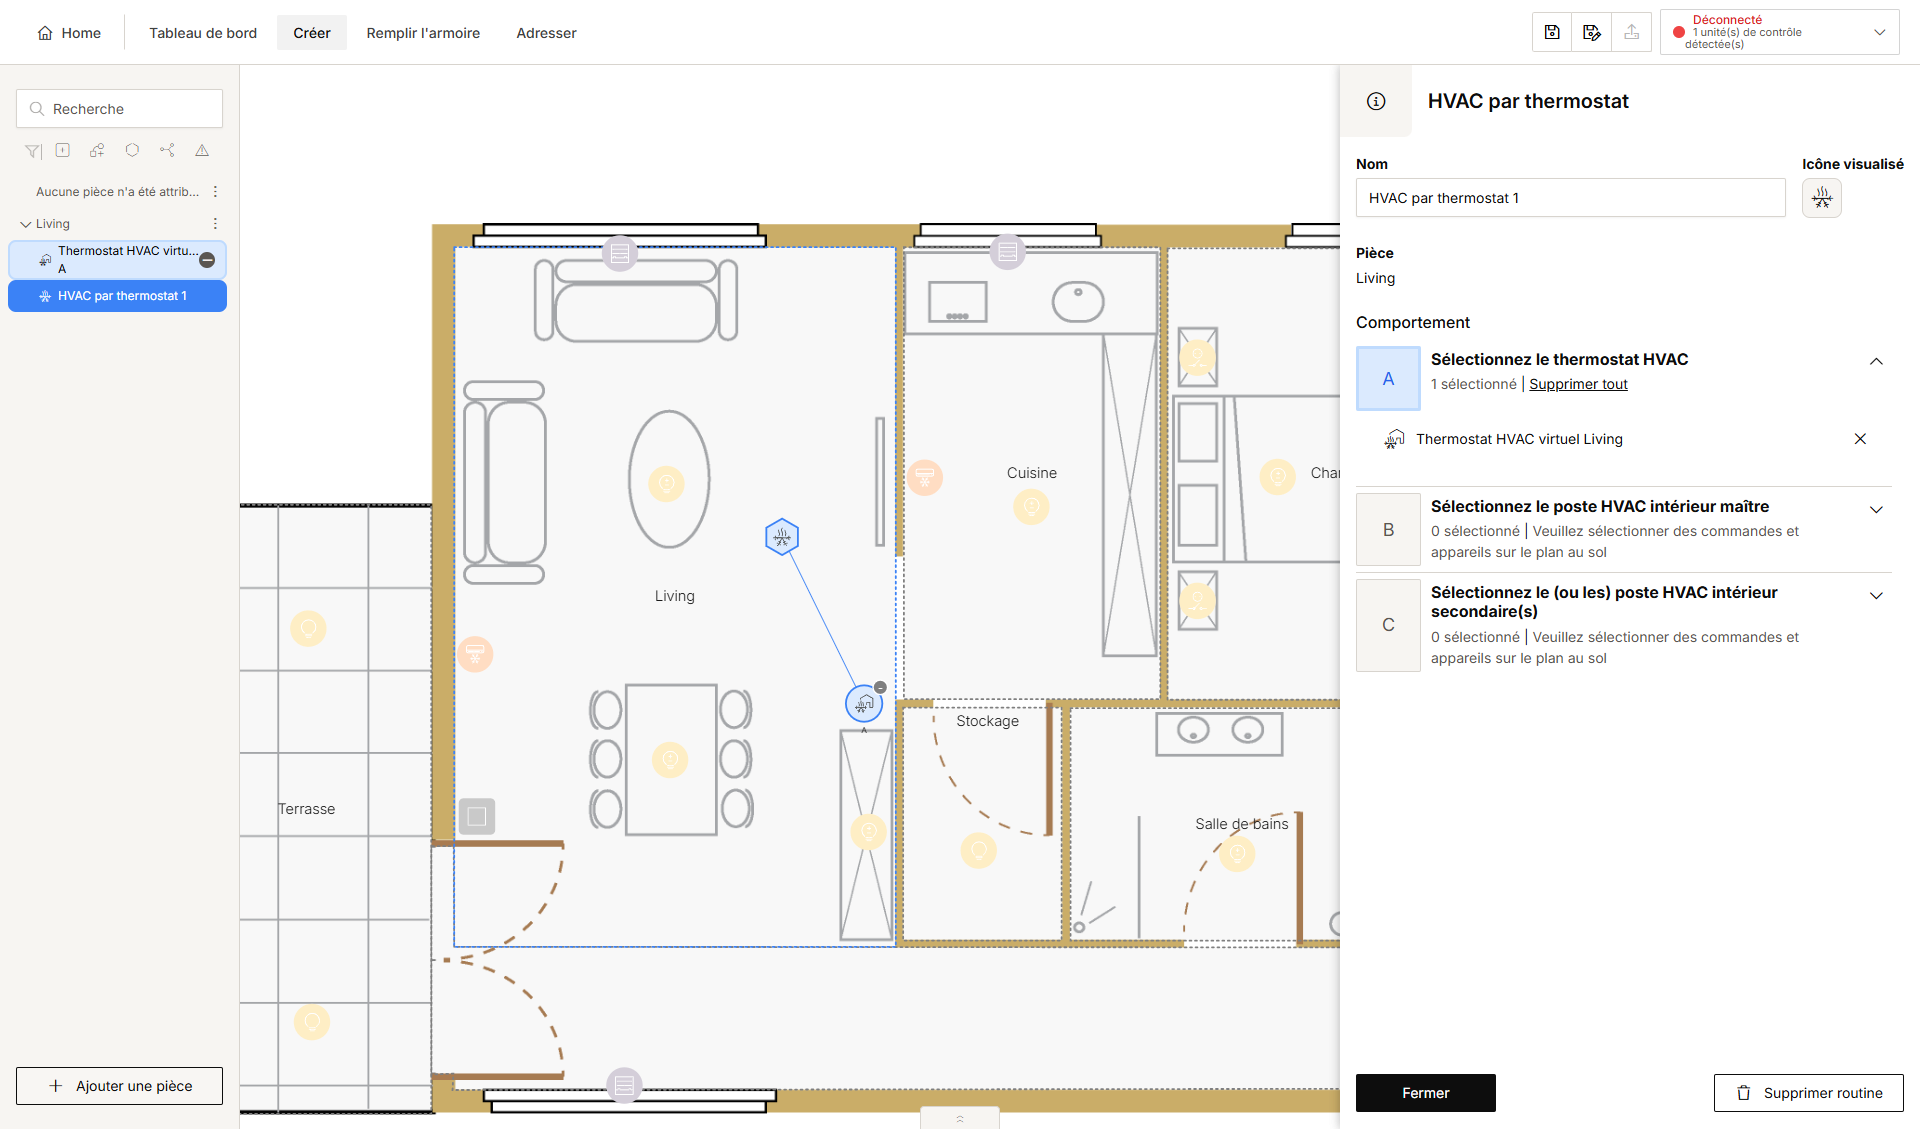Click the connections graph icon in sidebar toolbar

(x=167, y=150)
